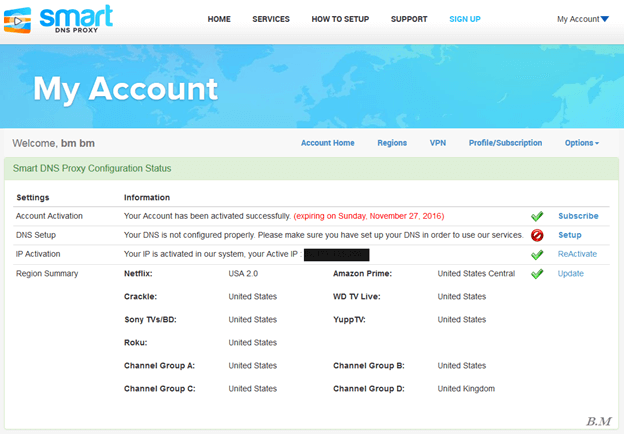Click the 'United States Central' value
Viewport: 624px width, 434px height.
[x=476, y=274]
